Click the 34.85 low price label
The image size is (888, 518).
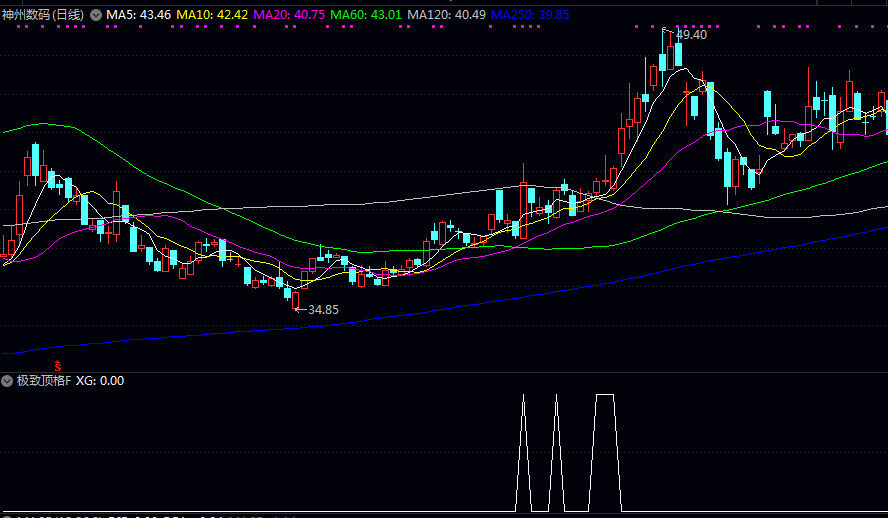point(323,310)
